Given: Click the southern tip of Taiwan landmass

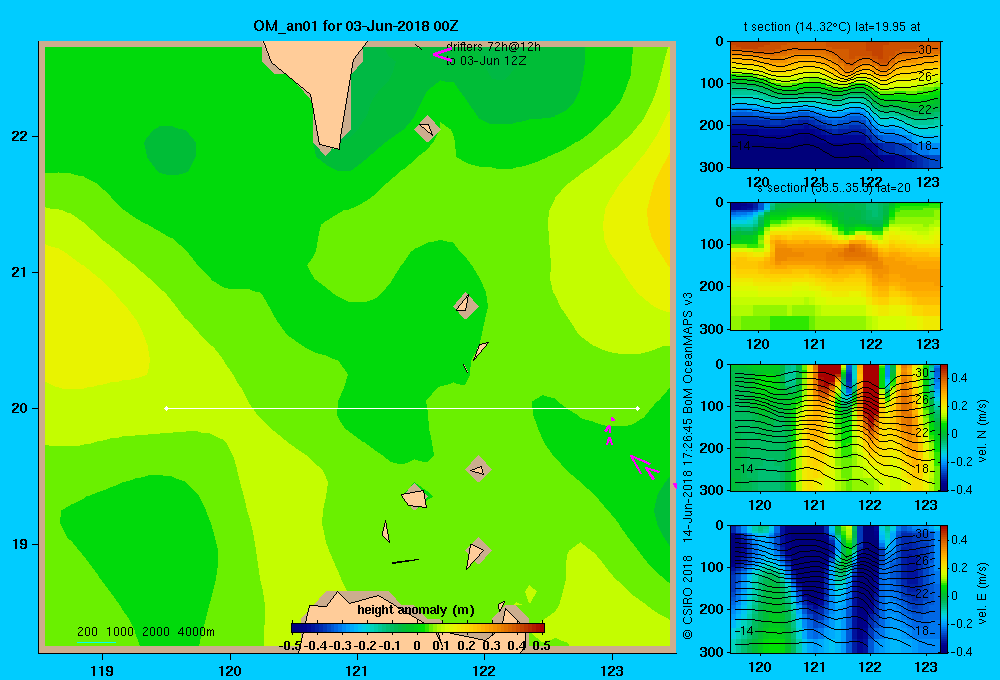Looking at the screenshot, I should [x=330, y=144].
